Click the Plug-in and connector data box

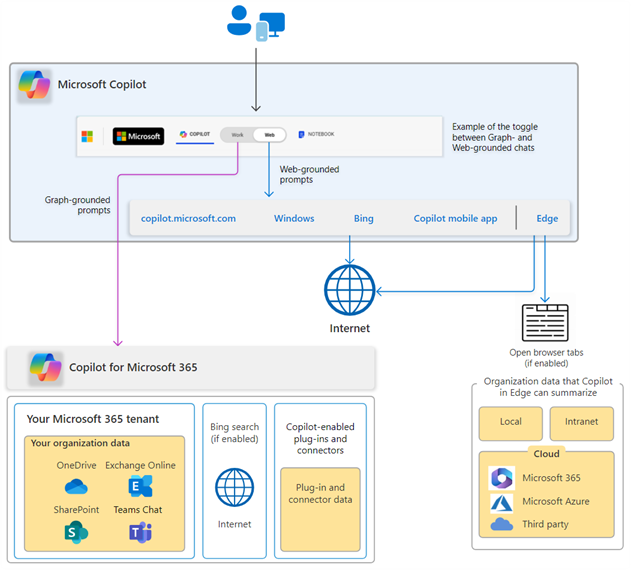pyautogui.click(x=320, y=509)
